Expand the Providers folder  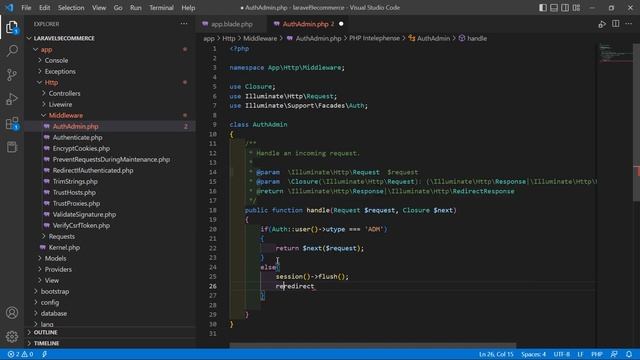click(x=58, y=269)
